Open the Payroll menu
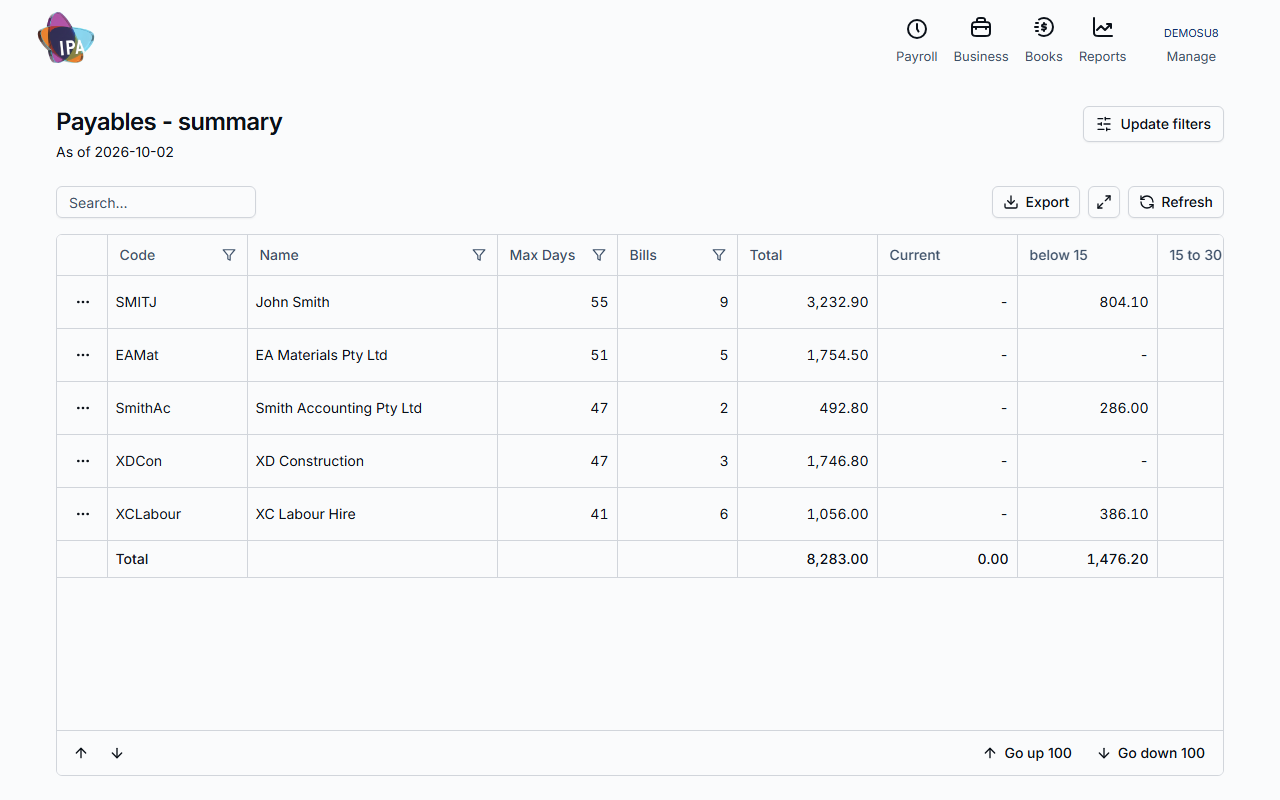Image resolution: width=1280 pixels, height=800 pixels. [x=917, y=41]
